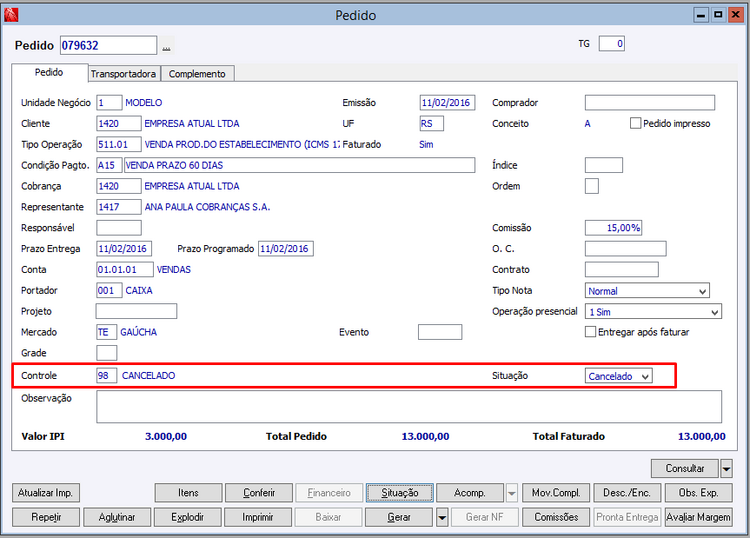Click the Conferir button
The image size is (750, 538).
point(259,493)
